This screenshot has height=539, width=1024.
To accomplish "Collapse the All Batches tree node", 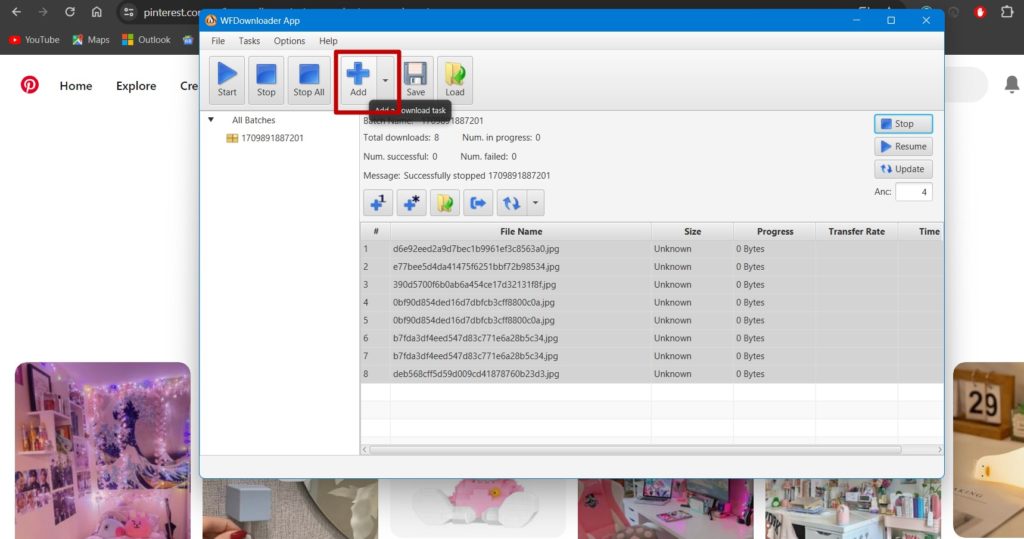I will 211,120.
